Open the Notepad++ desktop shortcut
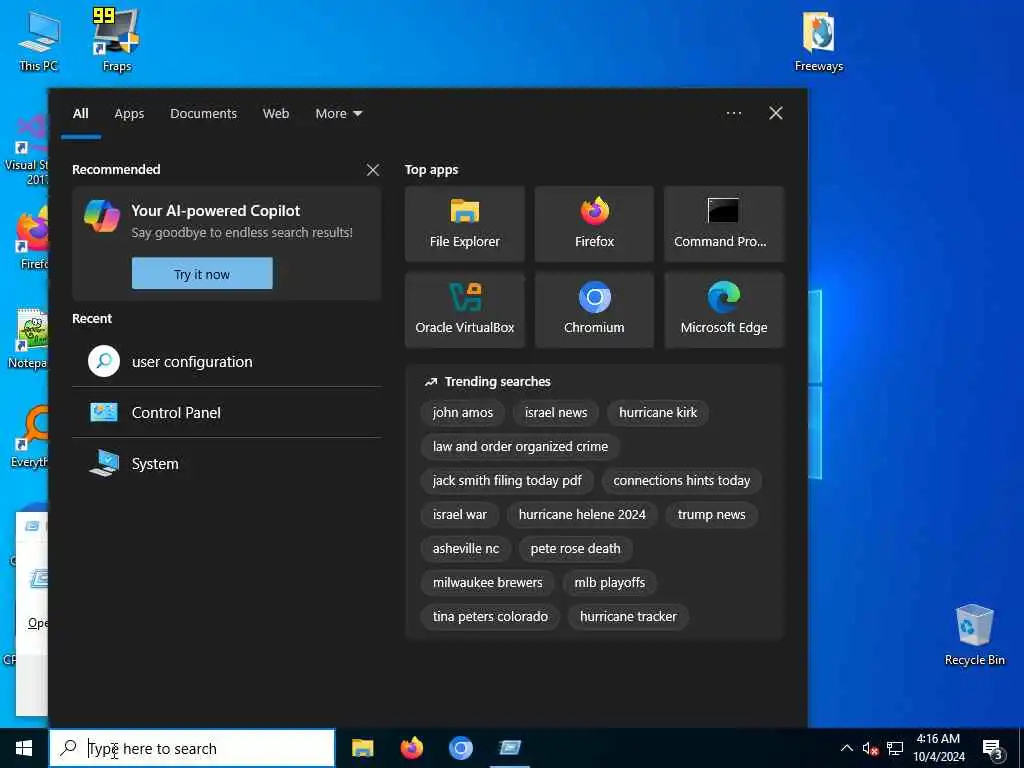This screenshot has height=768, width=1024. 27,338
